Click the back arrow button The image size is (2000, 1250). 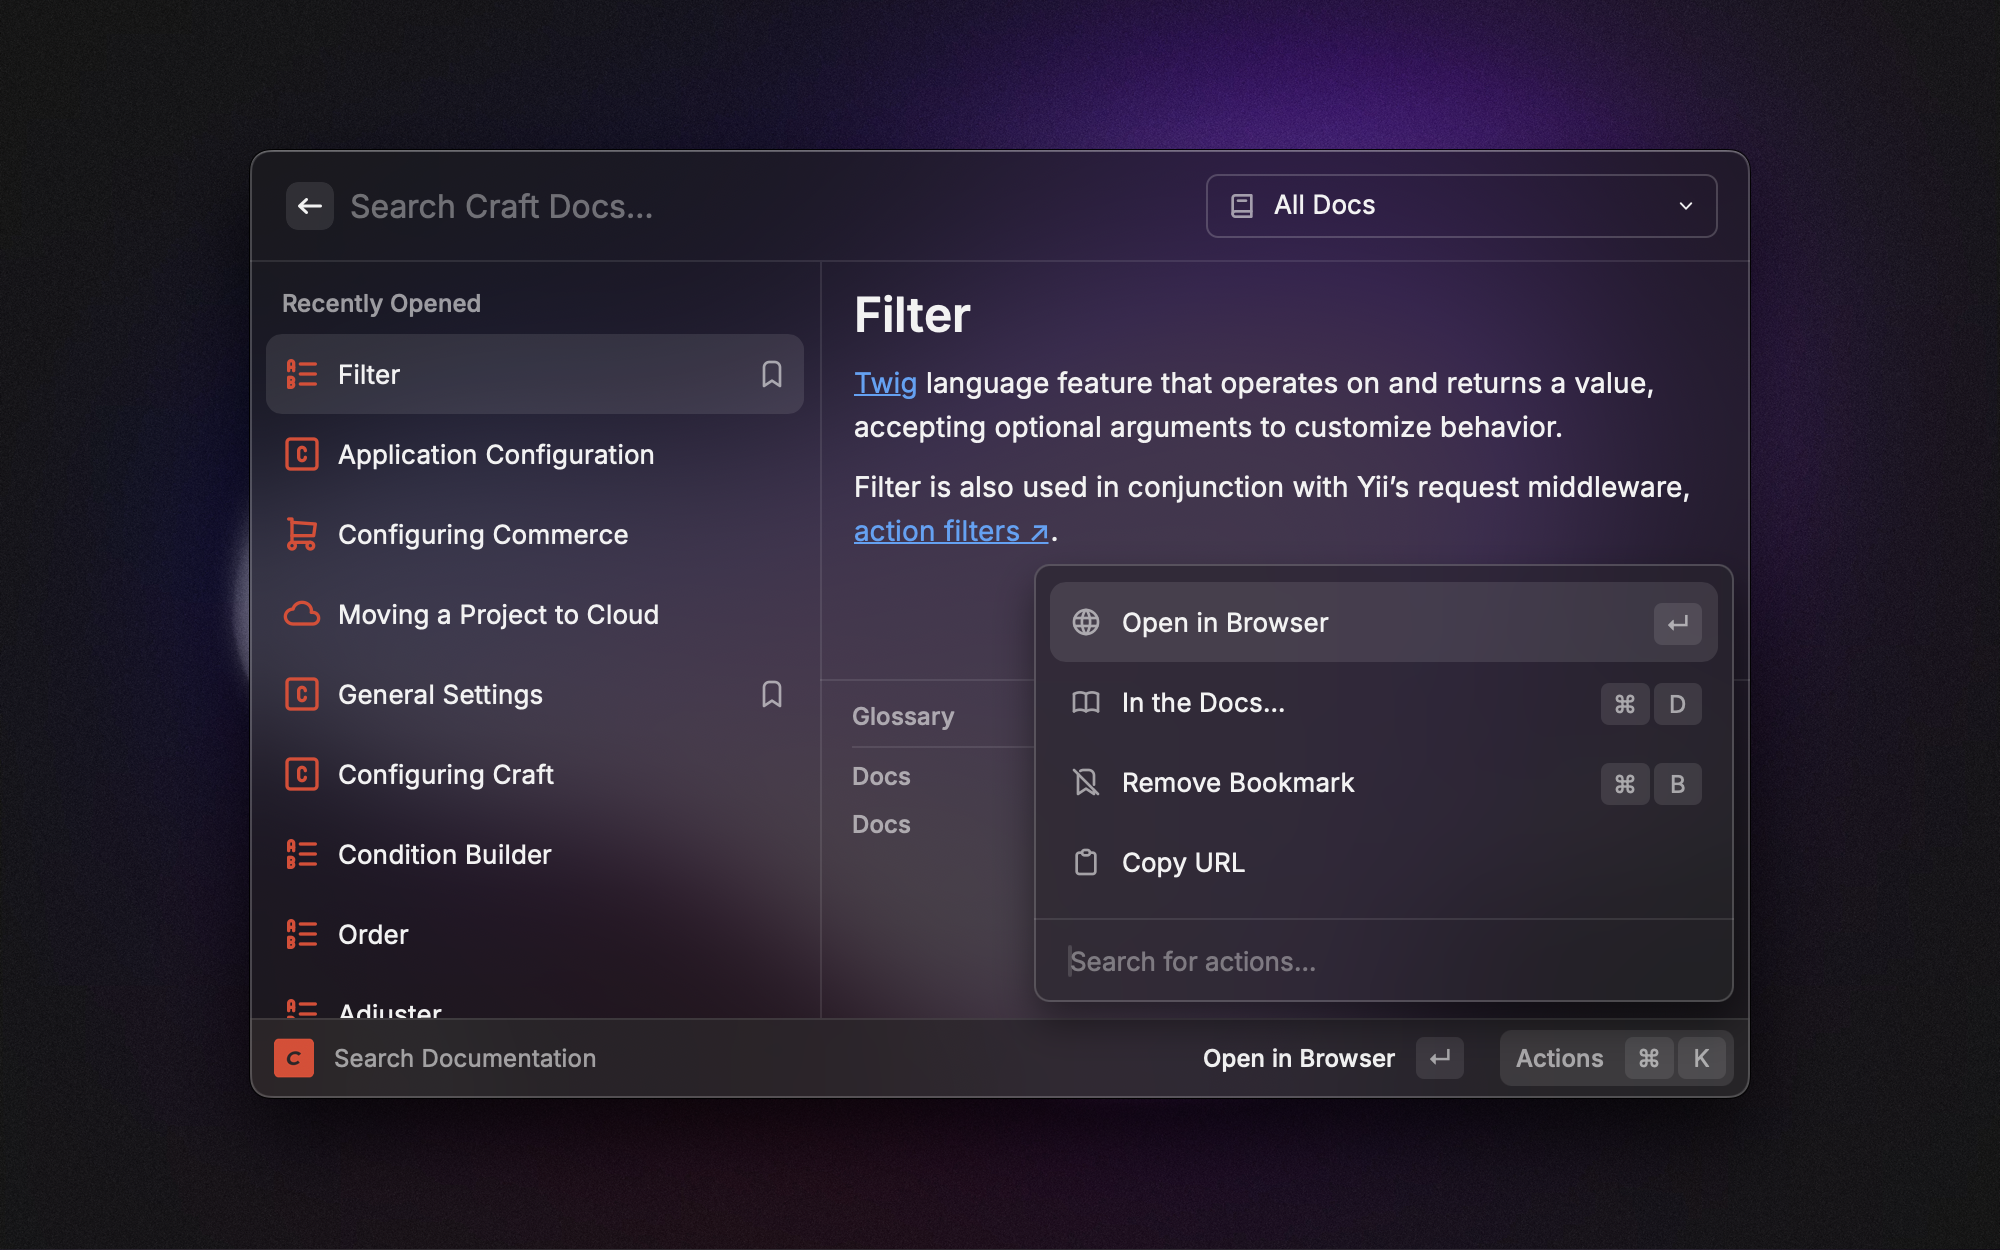pos(310,206)
